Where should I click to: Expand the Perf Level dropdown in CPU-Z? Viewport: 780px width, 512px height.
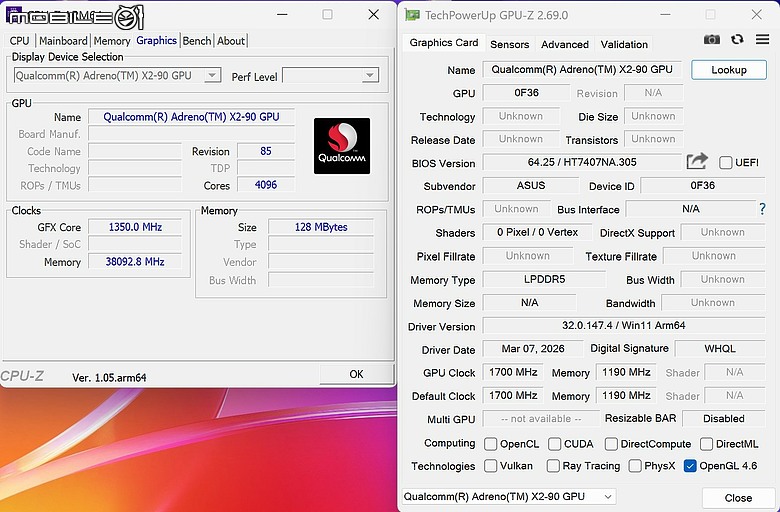click(x=330, y=76)
